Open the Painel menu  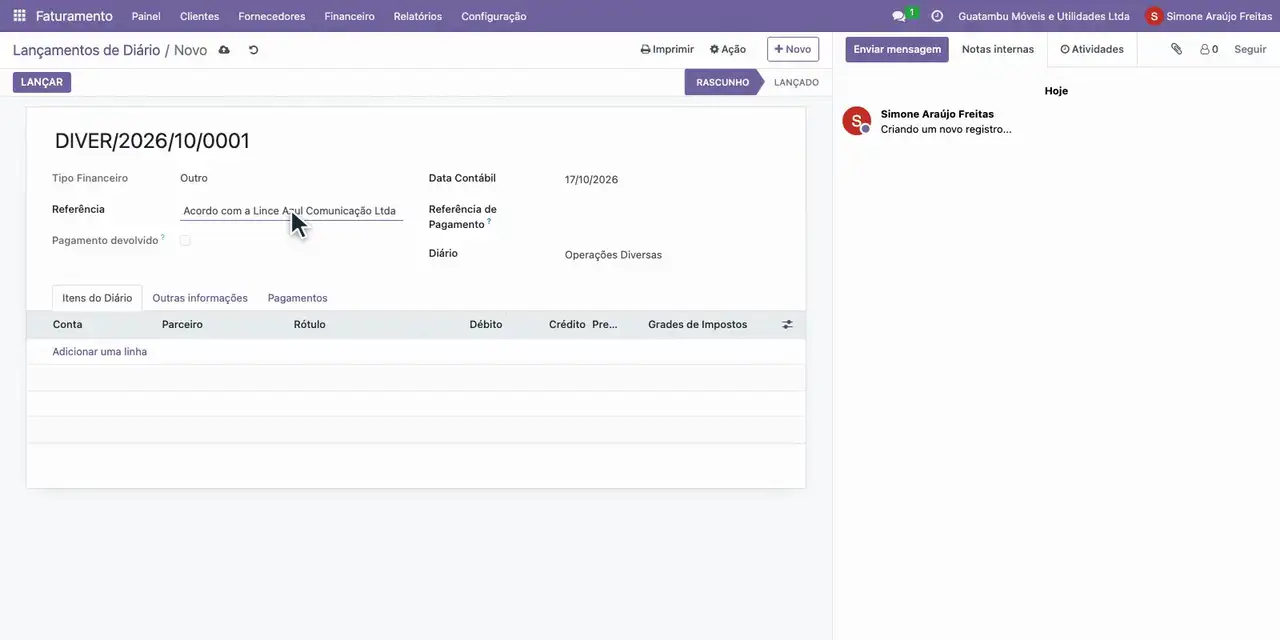(x=146, y=16)
